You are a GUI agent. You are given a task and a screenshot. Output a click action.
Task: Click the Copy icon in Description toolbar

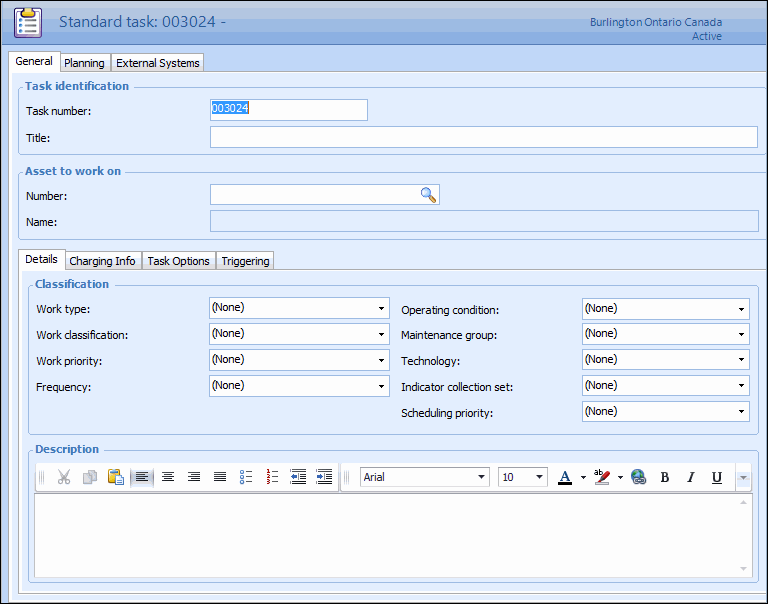tap(90, 477)
